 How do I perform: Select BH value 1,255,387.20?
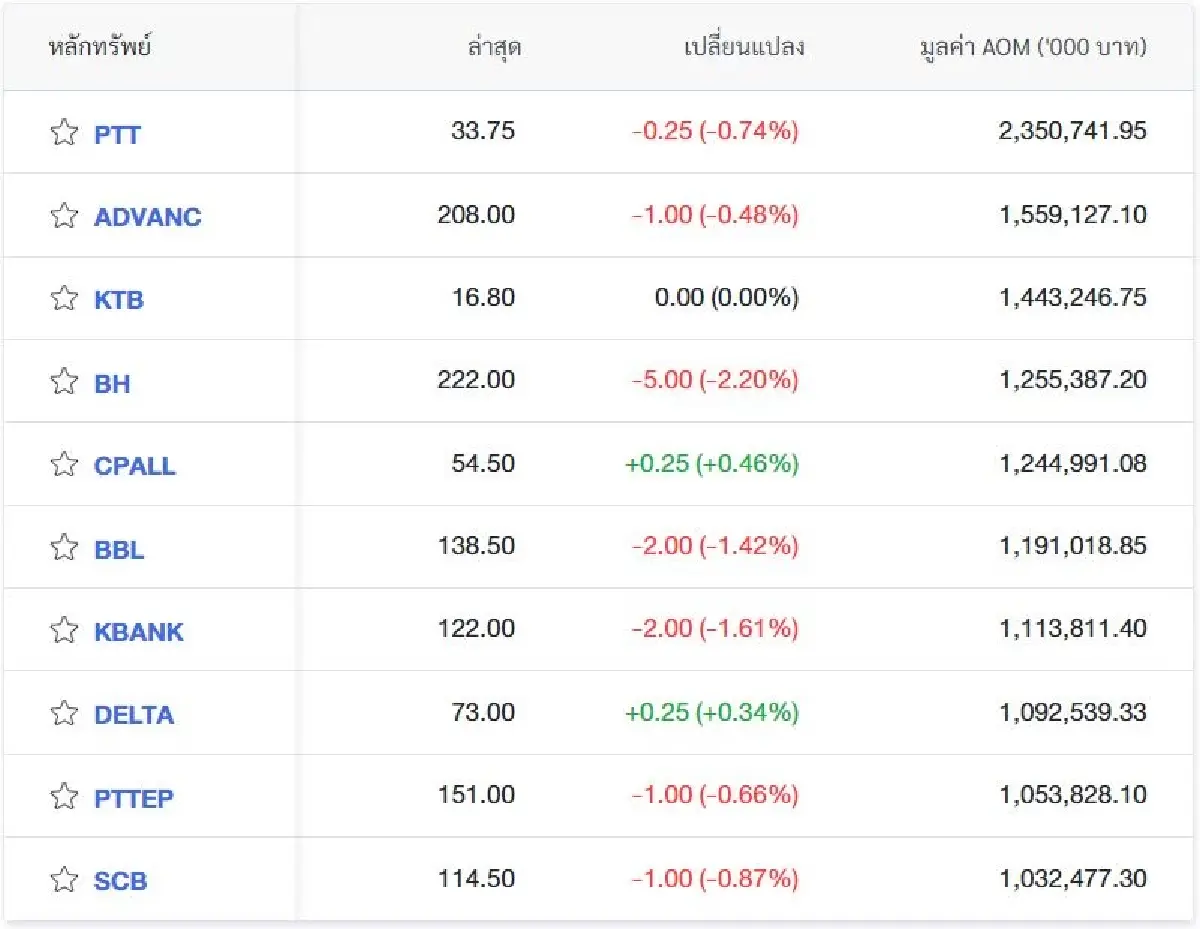[1073, 380]
